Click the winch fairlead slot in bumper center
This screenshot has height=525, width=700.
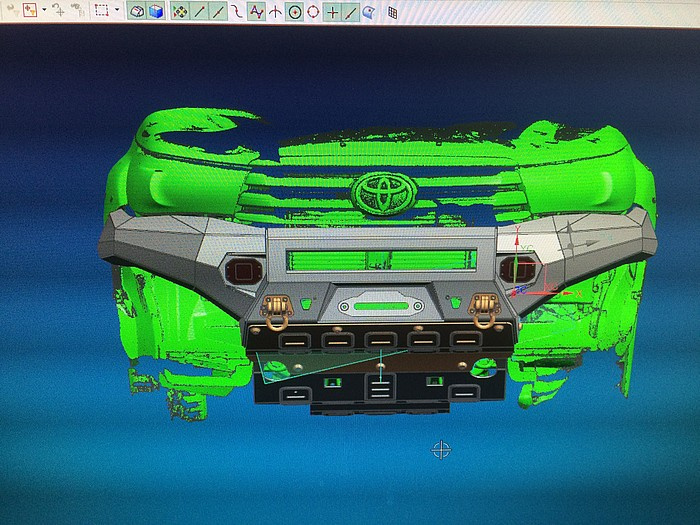coord(381,306)
